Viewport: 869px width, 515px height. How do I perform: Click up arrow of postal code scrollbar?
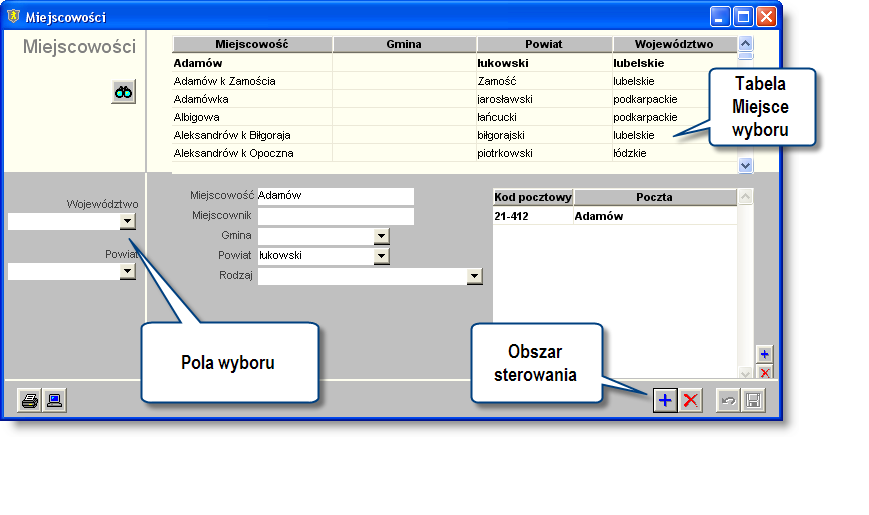tap(746, 196)
